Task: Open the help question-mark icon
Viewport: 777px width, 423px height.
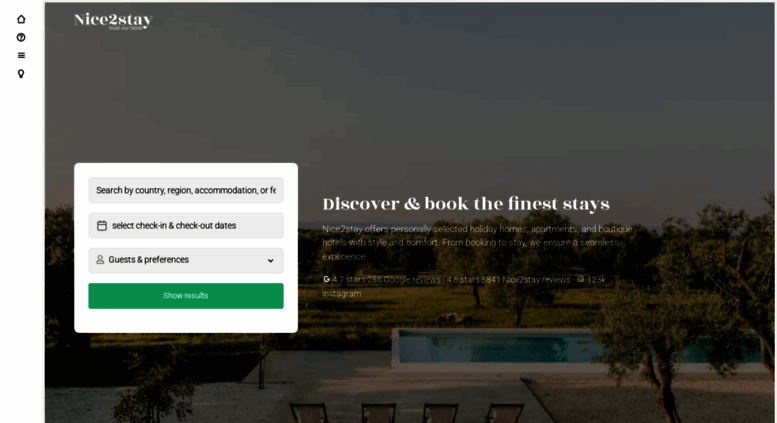Action: click(x=21, y=37)
